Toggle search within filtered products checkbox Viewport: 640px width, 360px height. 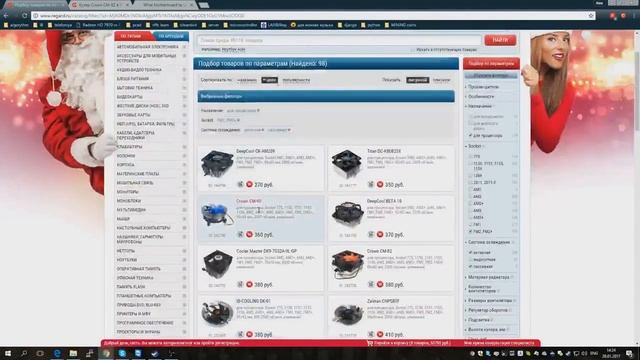pyautogui.click(x=412, y=50)
